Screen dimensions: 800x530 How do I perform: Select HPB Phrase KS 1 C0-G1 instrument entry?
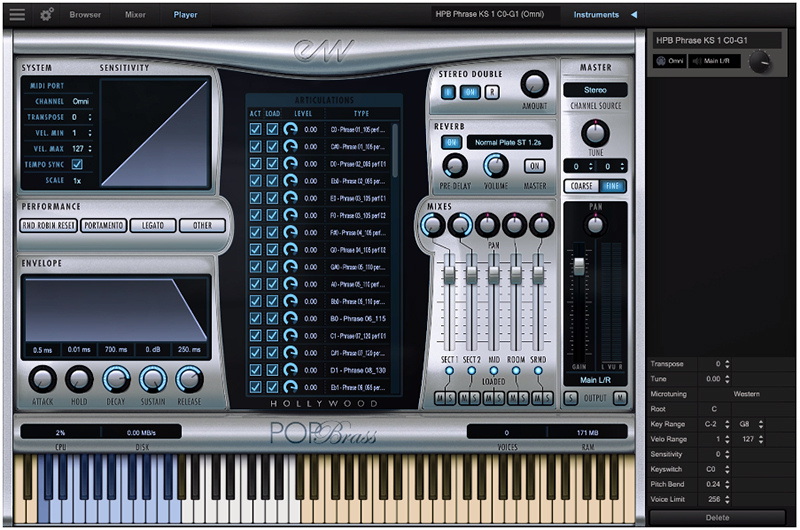click(x=716, y=40)
